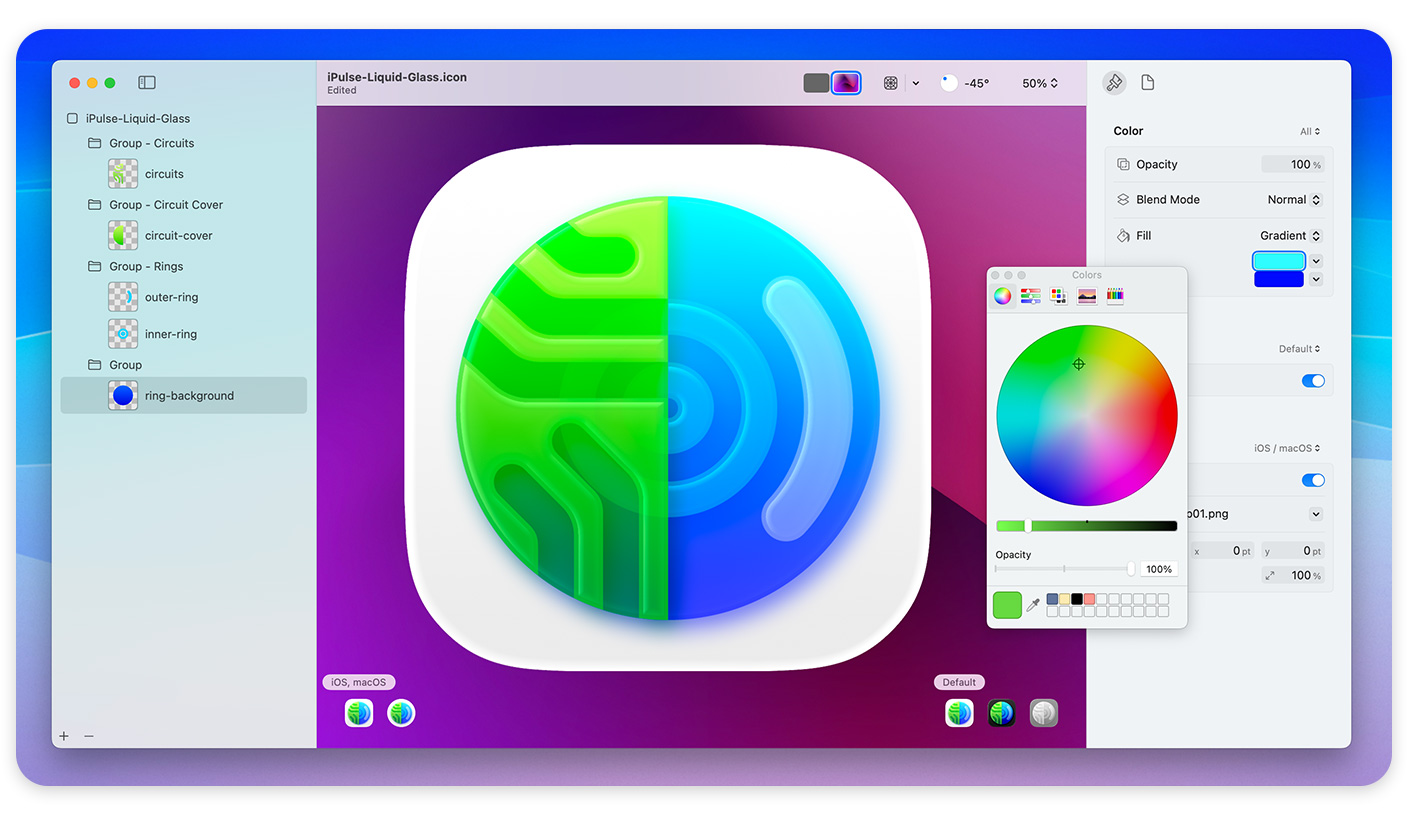Screen dimensions: 1408x820
Task: Select the ring-background layer
Action: tap(184, 396)
